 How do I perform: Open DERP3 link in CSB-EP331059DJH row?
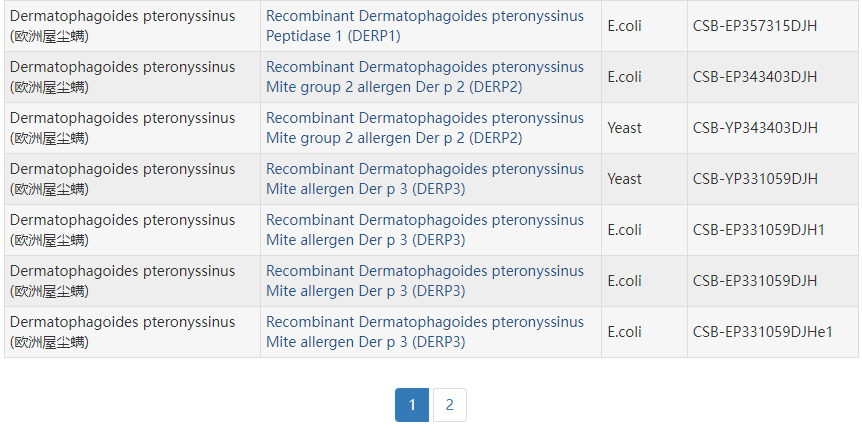click(424, 281)
